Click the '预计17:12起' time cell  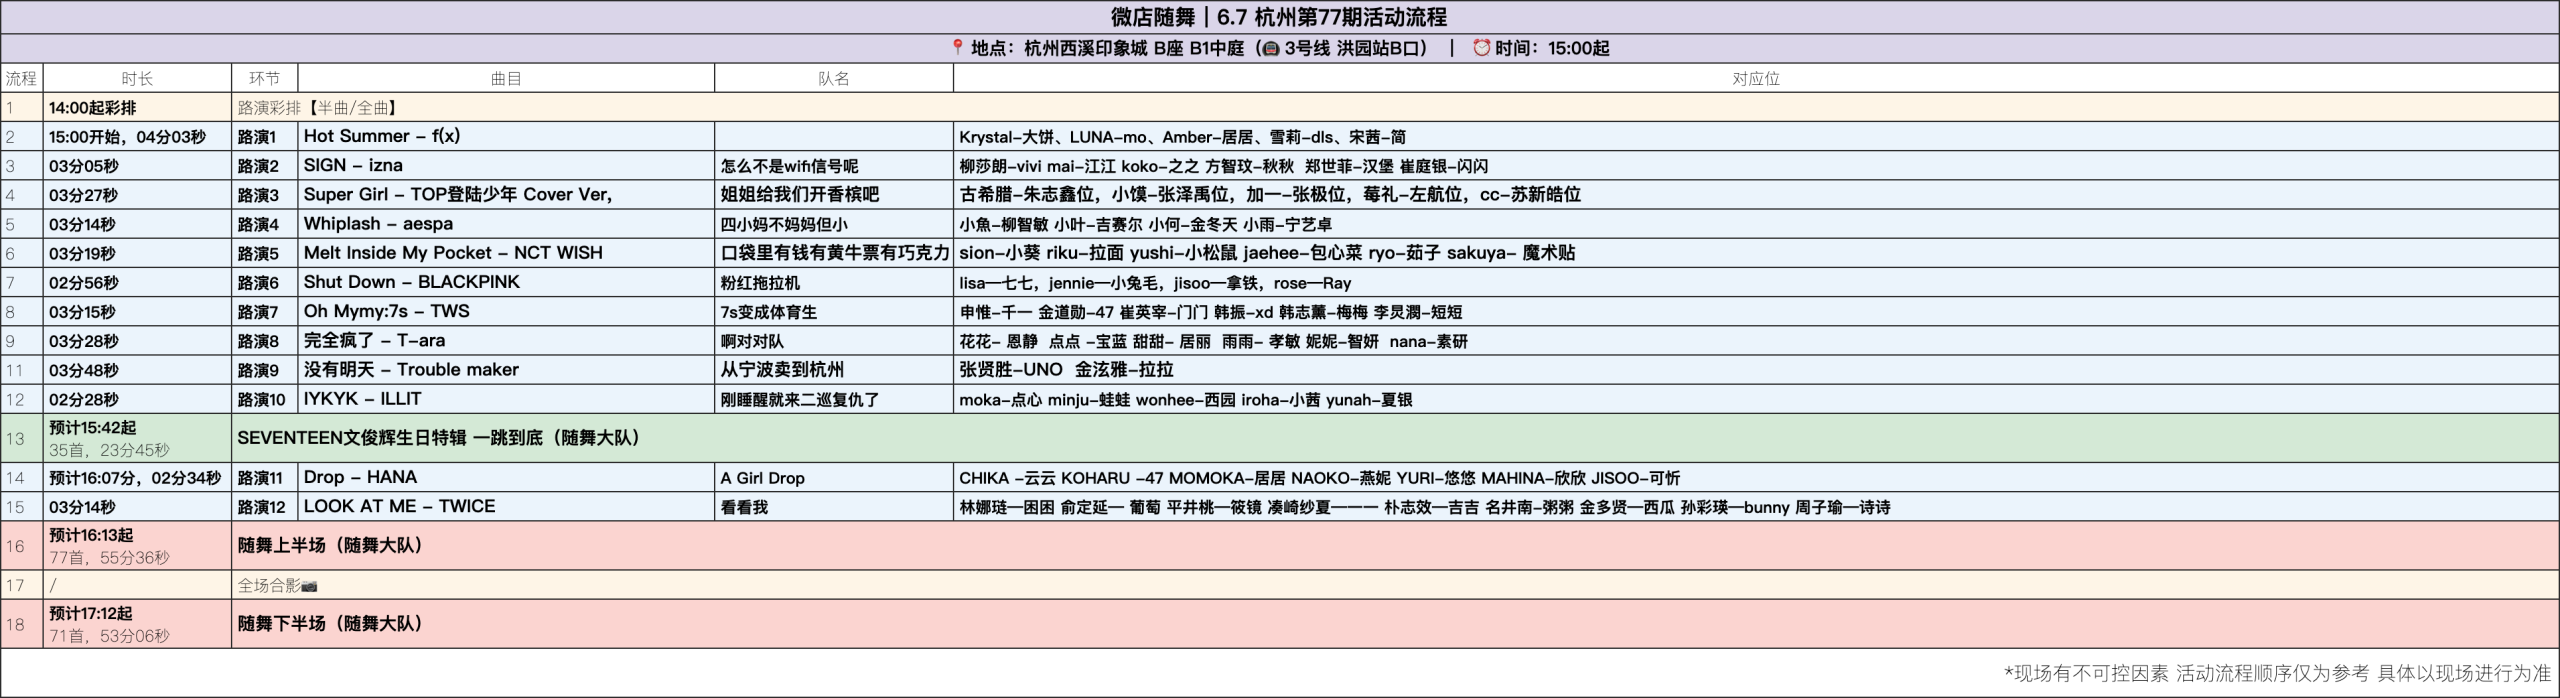137,624
